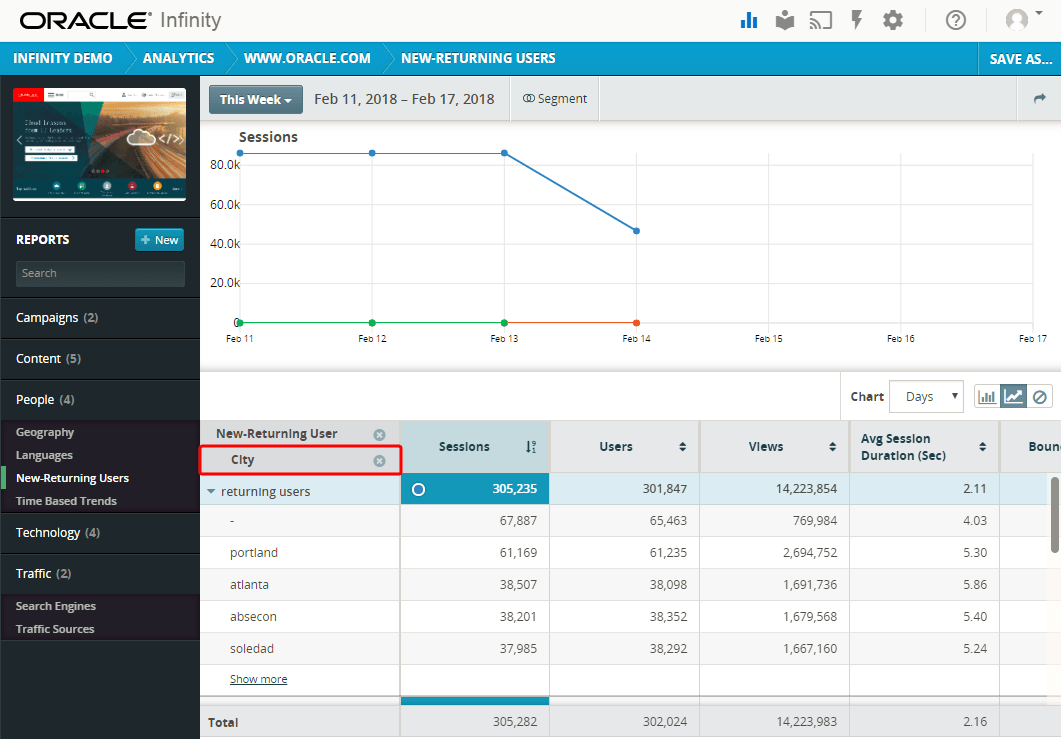Collapse the returning users row

pos(212,489)
